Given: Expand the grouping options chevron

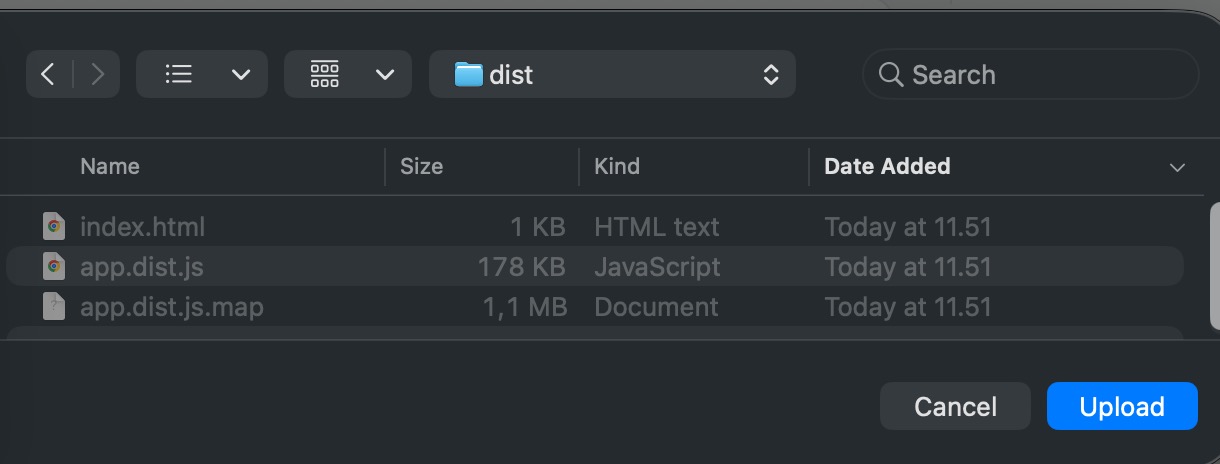Looking at the screenshot, I should (386, 74).
